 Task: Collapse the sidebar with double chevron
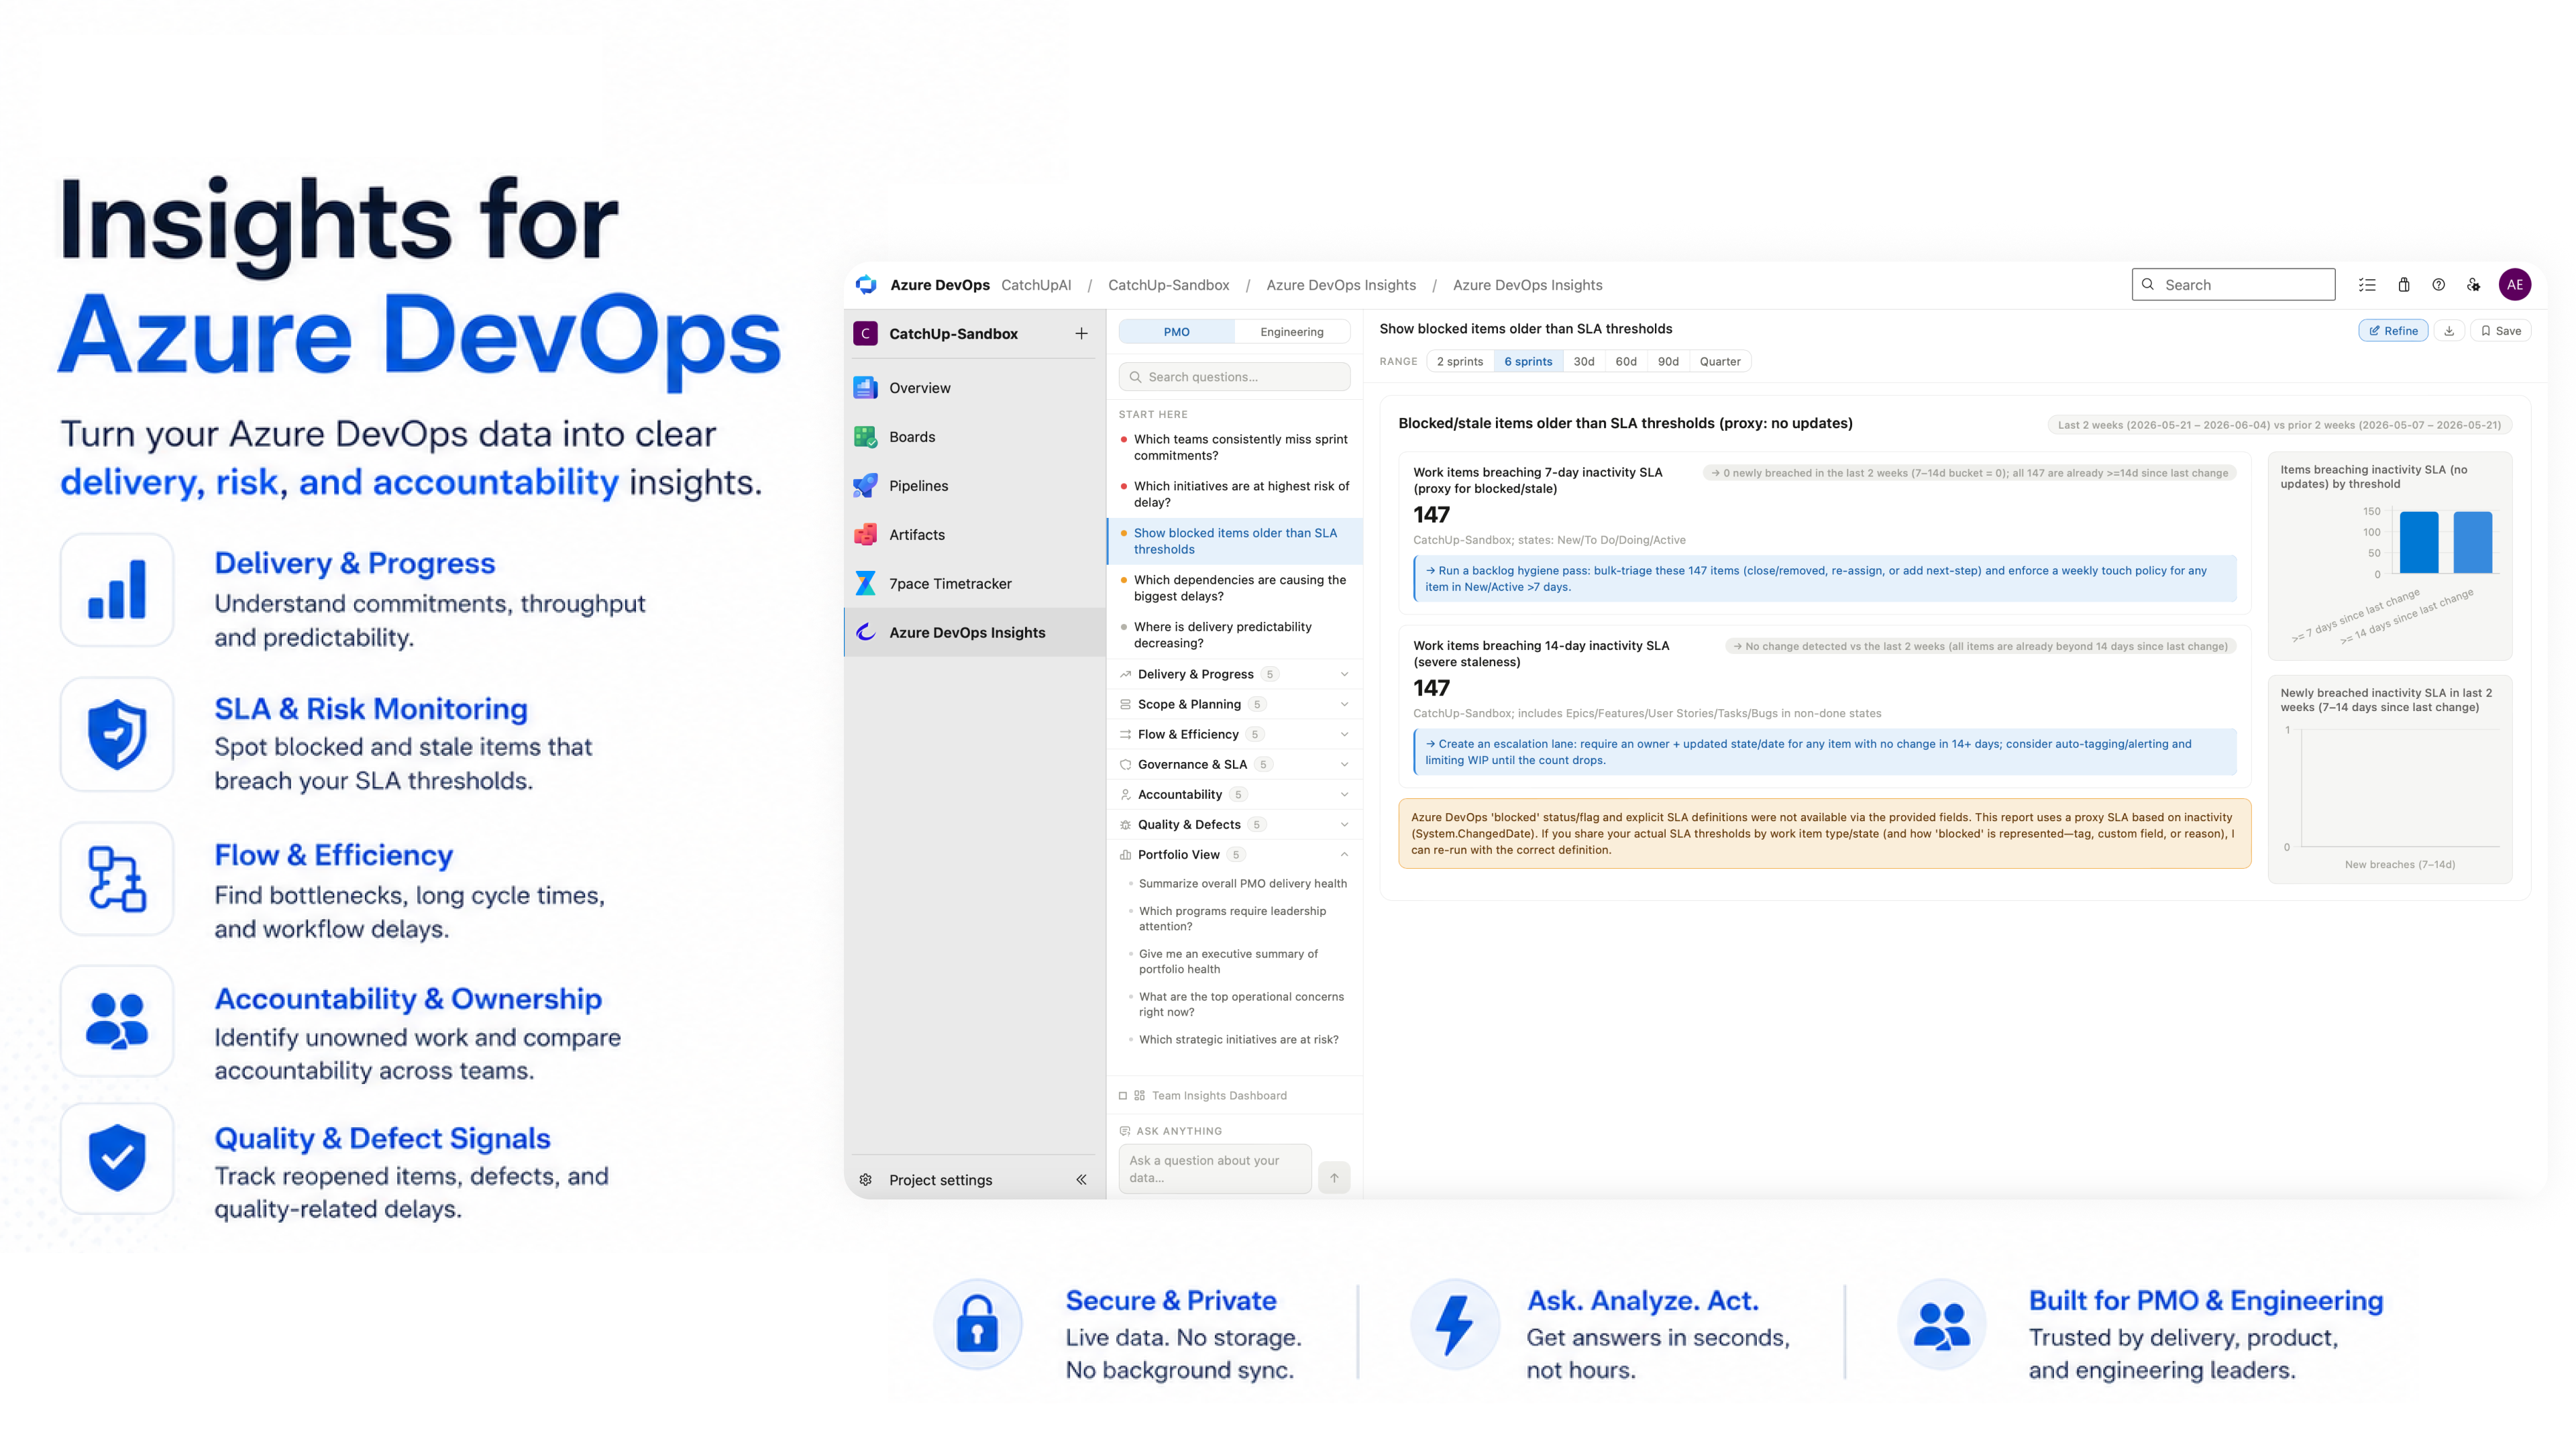click(1081, 1180)
